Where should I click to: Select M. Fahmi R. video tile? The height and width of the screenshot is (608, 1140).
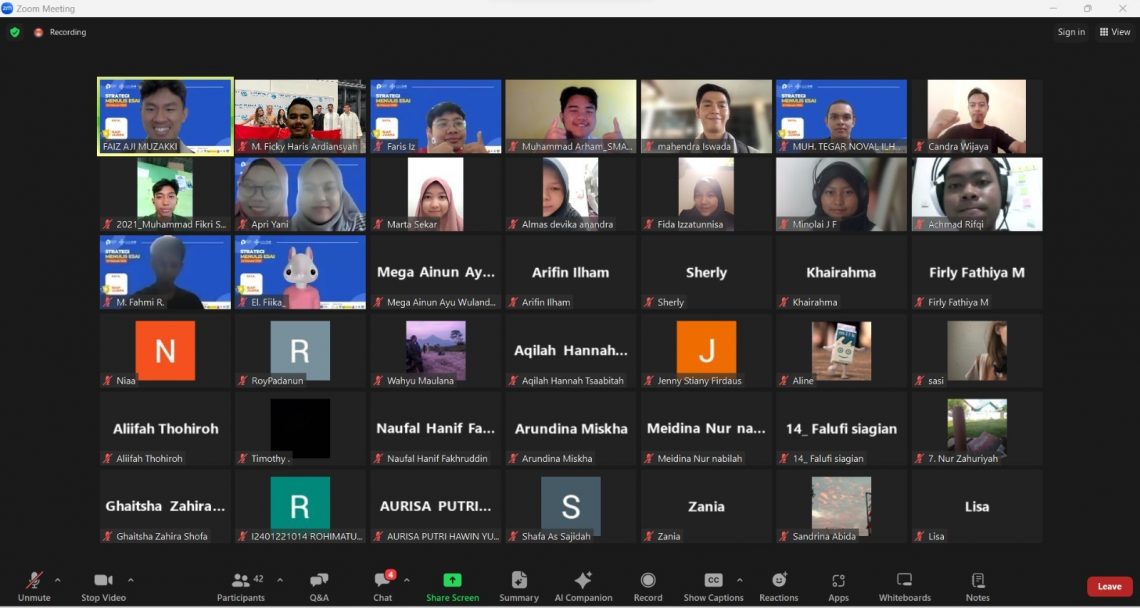[x=166, y=272]
